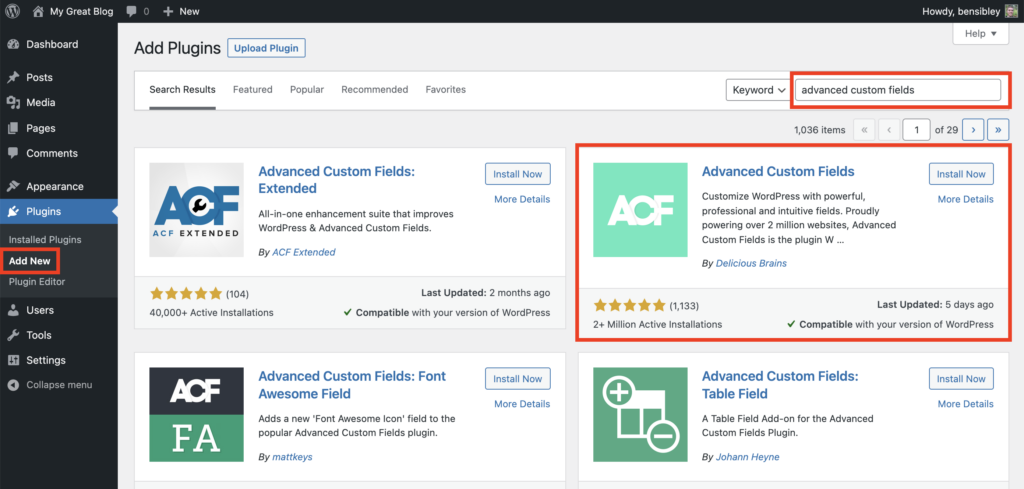Click the Comments icon in sidebar

tap(13, 153)
